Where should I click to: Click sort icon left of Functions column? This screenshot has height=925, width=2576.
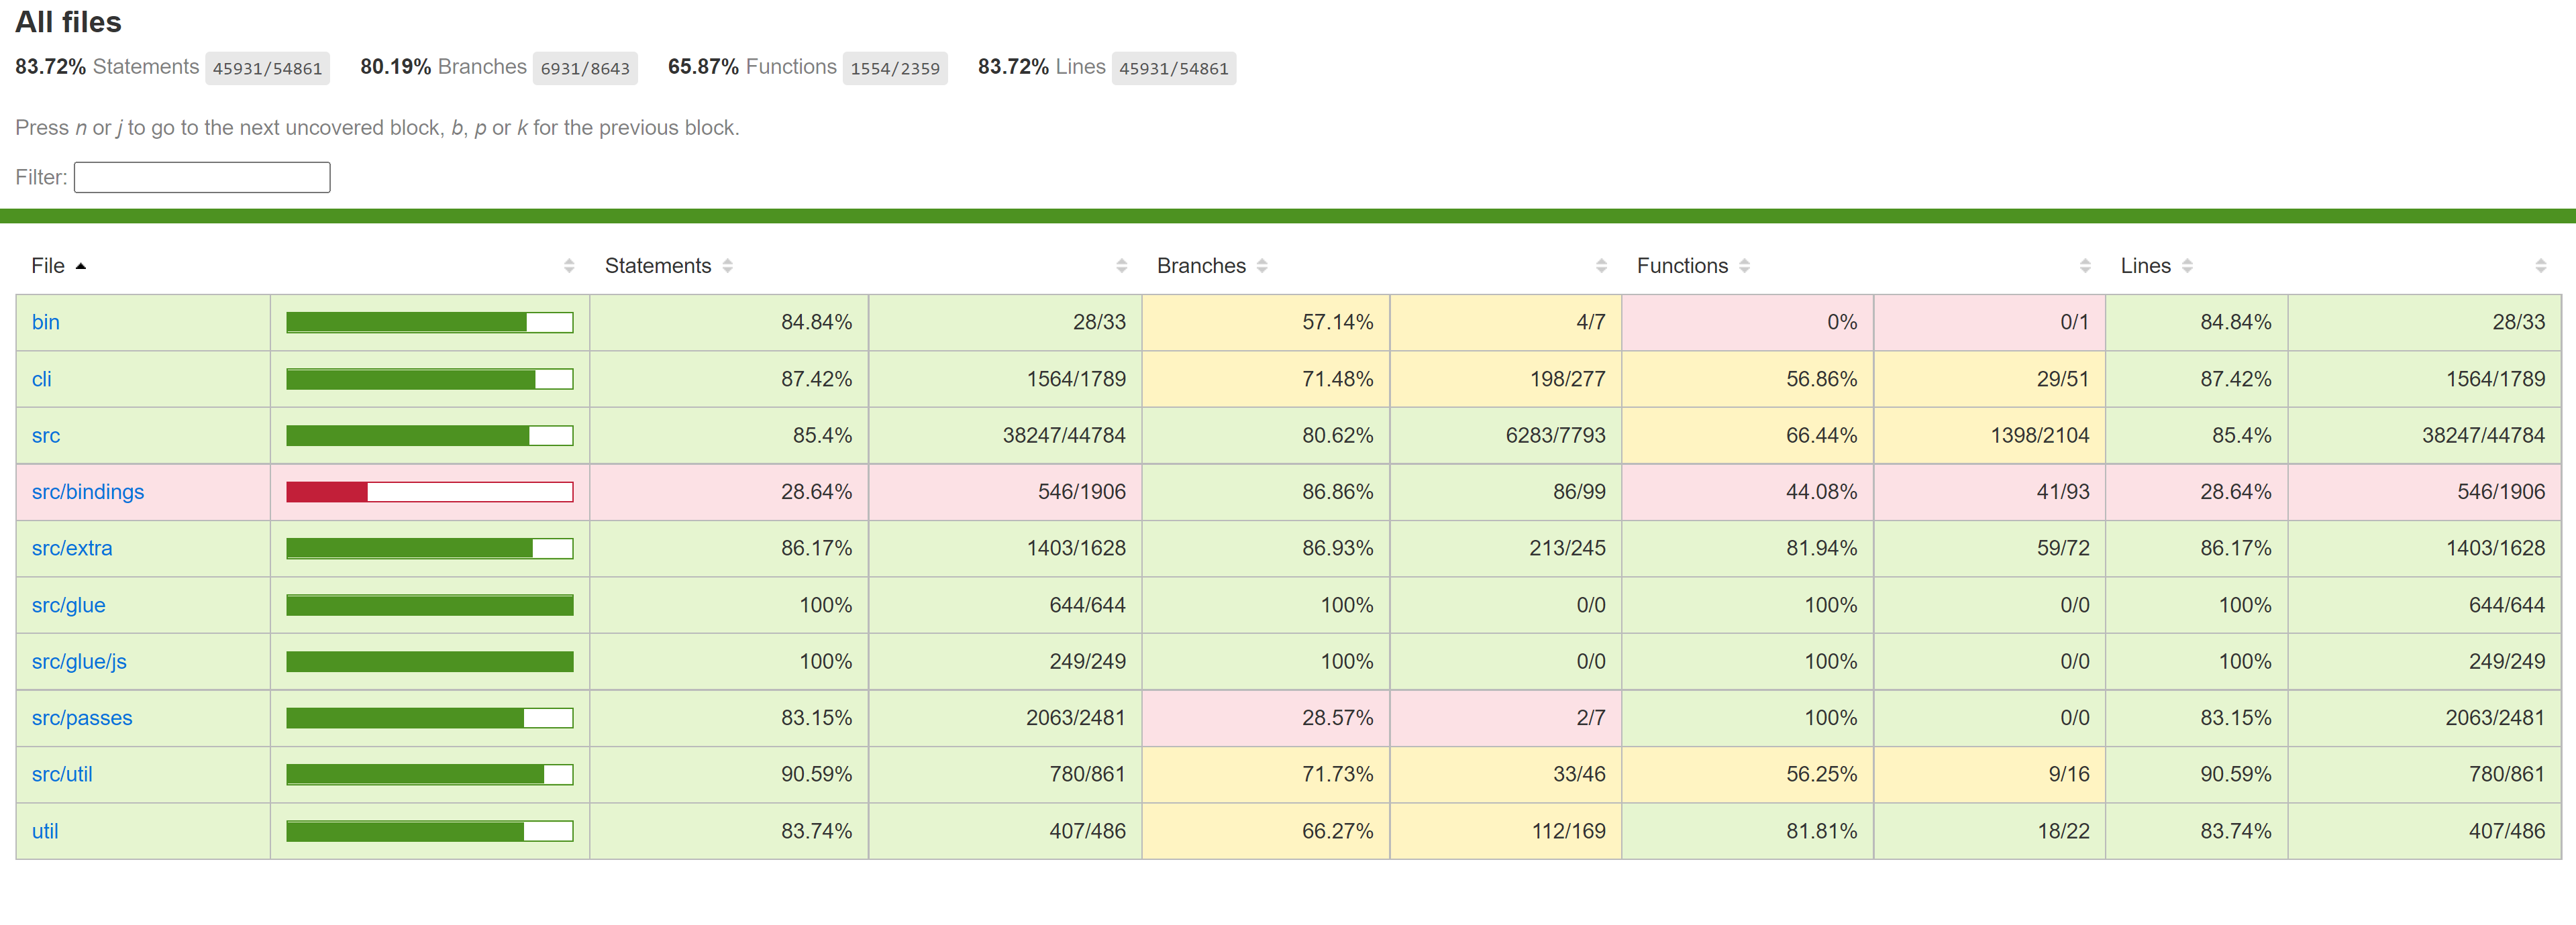(1601, 266)
